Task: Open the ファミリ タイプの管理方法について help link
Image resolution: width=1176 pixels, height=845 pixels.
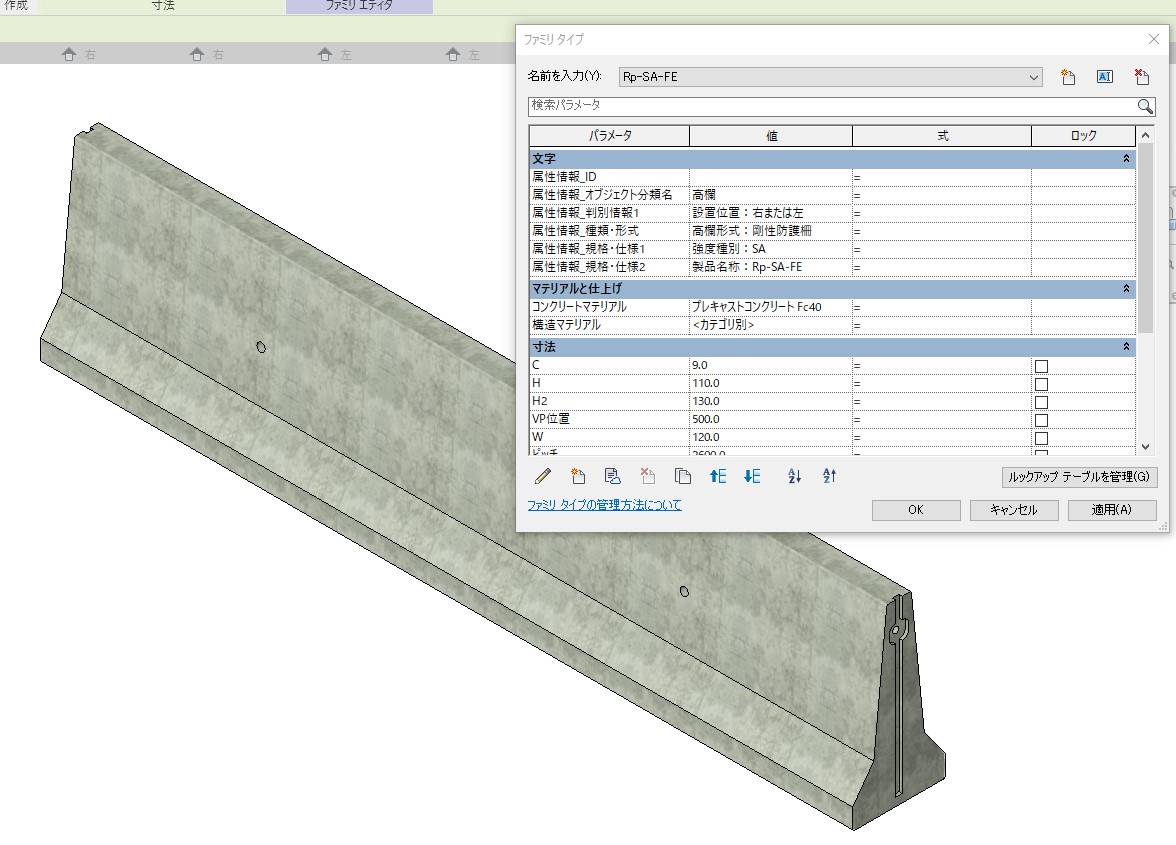Action: 604,506
